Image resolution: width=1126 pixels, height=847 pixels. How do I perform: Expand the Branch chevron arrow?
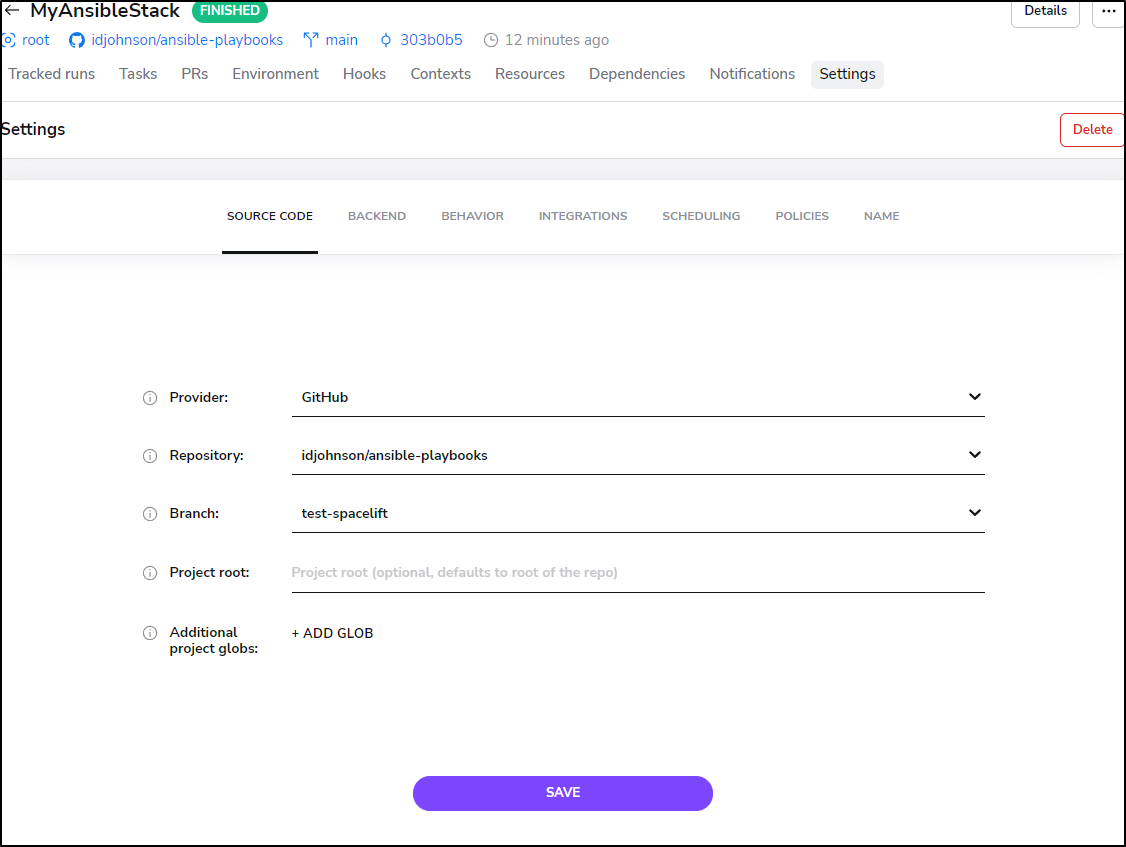[974, 513]
